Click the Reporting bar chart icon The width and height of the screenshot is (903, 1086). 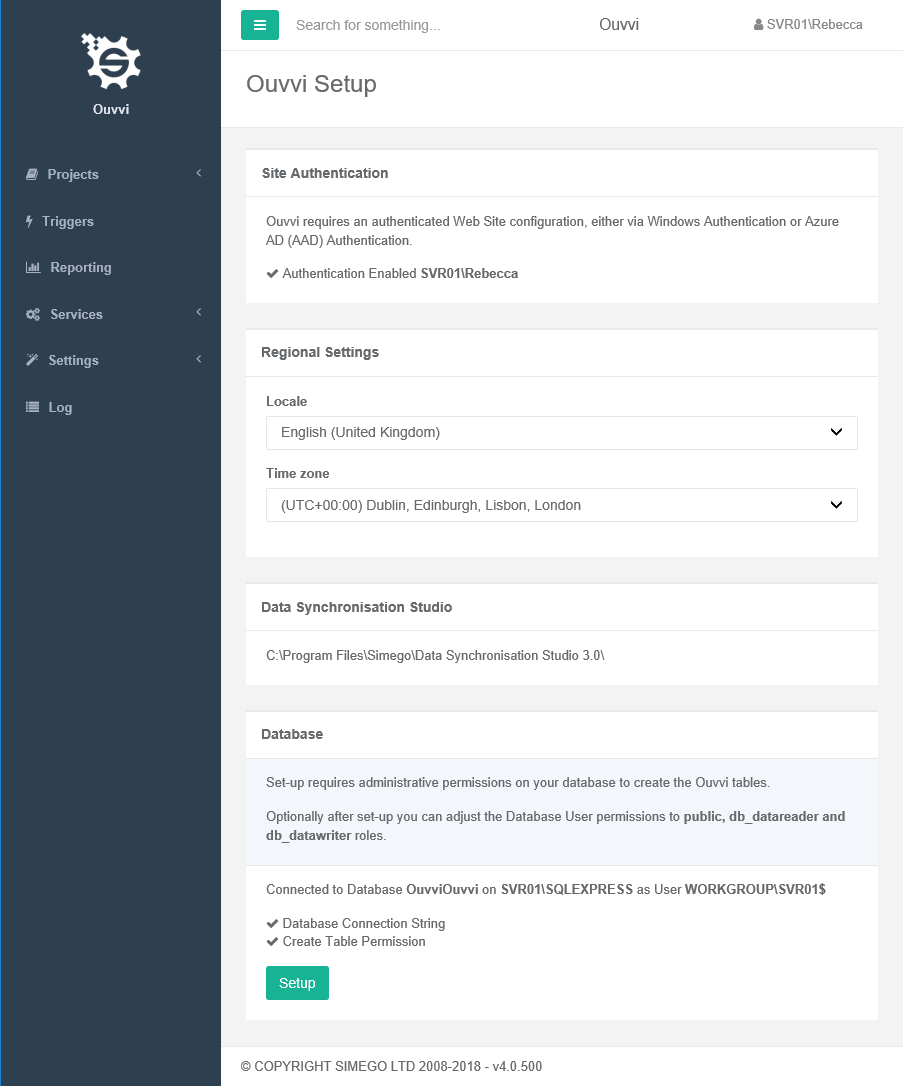[x=33, y=267]
